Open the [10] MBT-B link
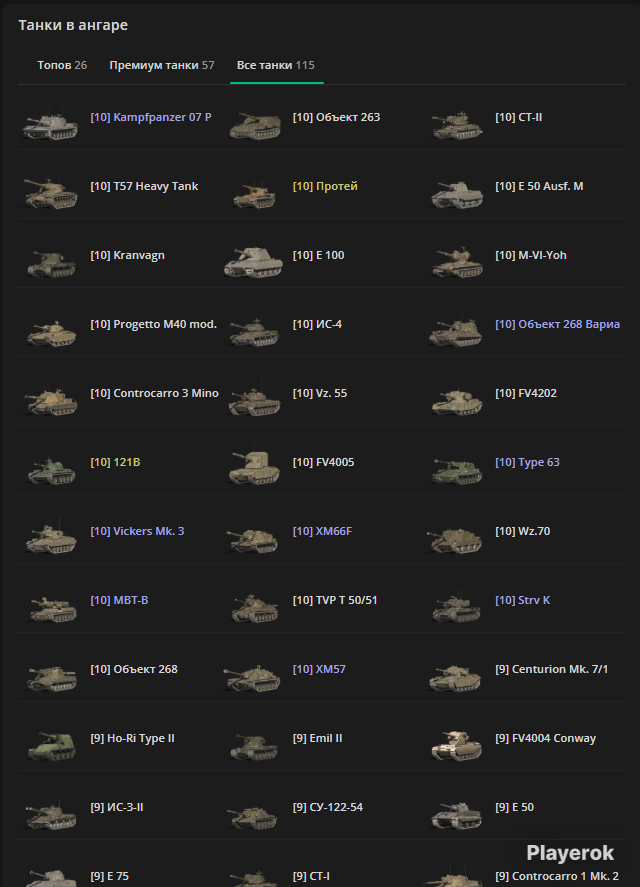 [119, 600]
